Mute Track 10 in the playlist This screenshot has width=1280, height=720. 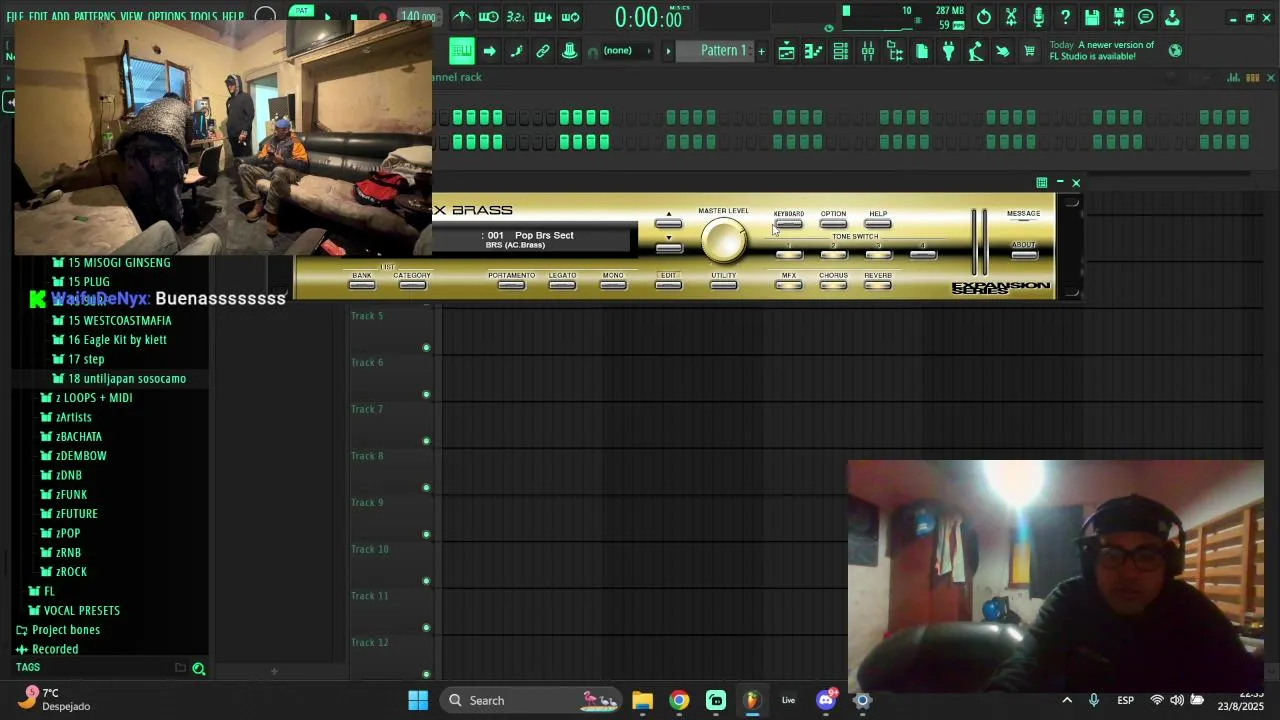tap(426, 581)
